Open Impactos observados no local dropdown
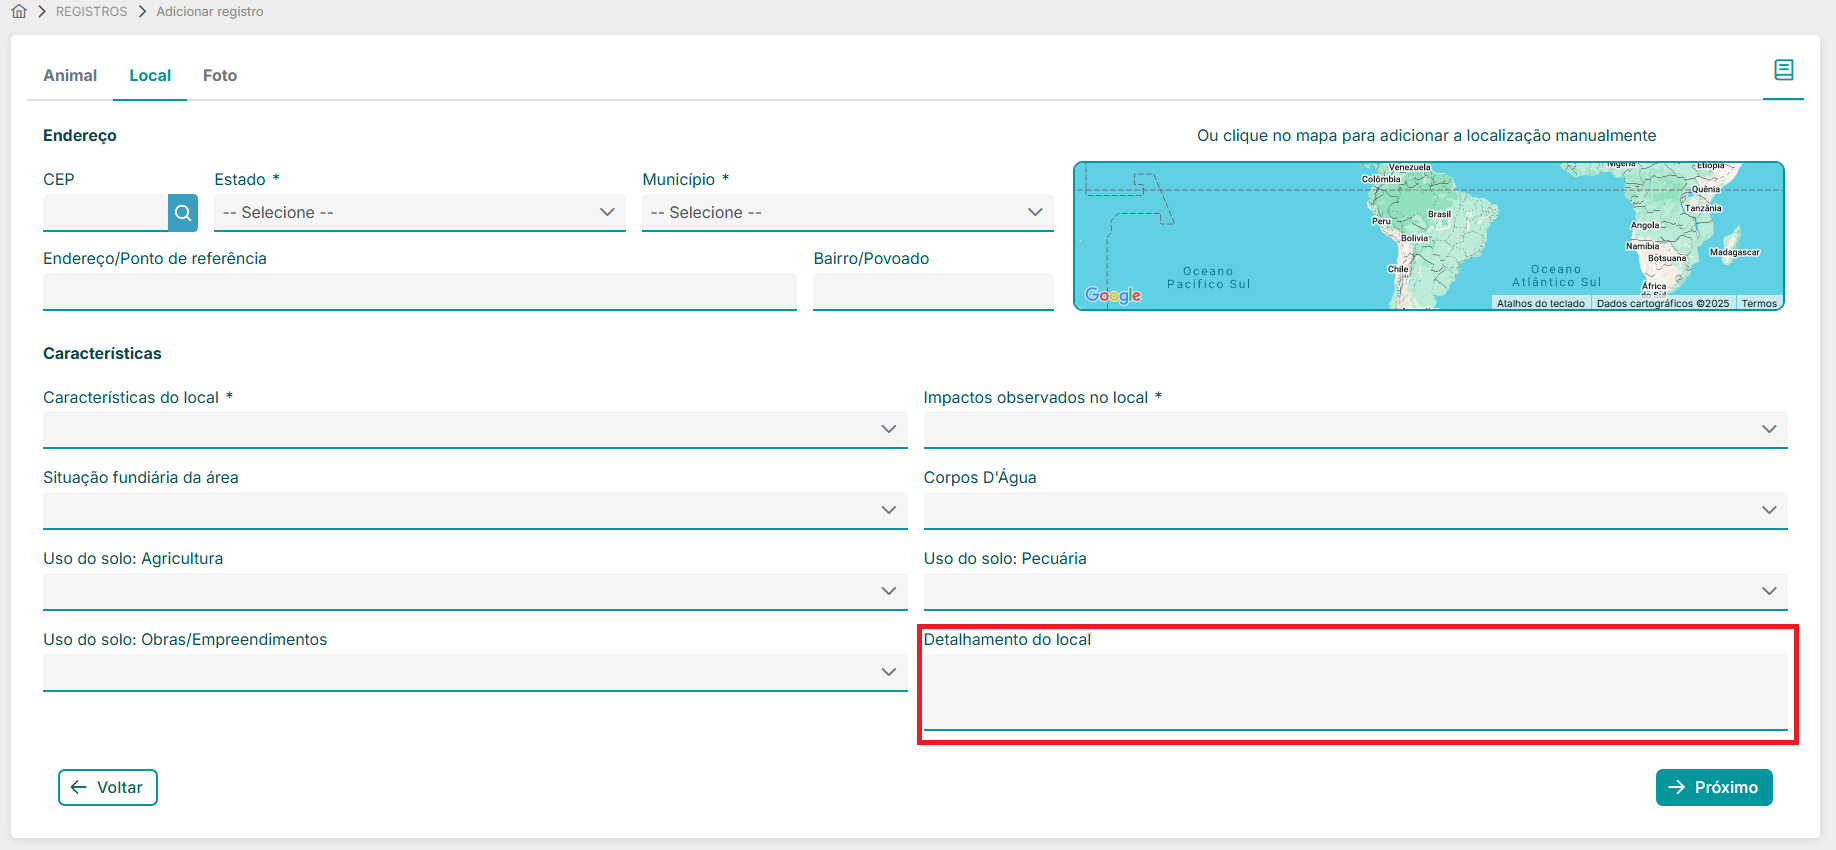The image size is (1836, 850). [x=1355, y=430]
